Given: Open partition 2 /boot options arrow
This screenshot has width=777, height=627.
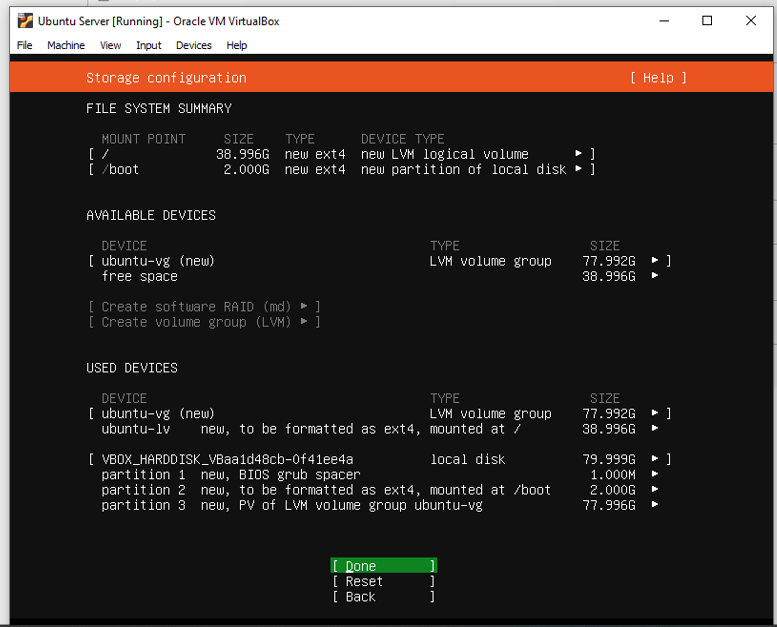Looking at the screenshot, I should click(655, 490).
